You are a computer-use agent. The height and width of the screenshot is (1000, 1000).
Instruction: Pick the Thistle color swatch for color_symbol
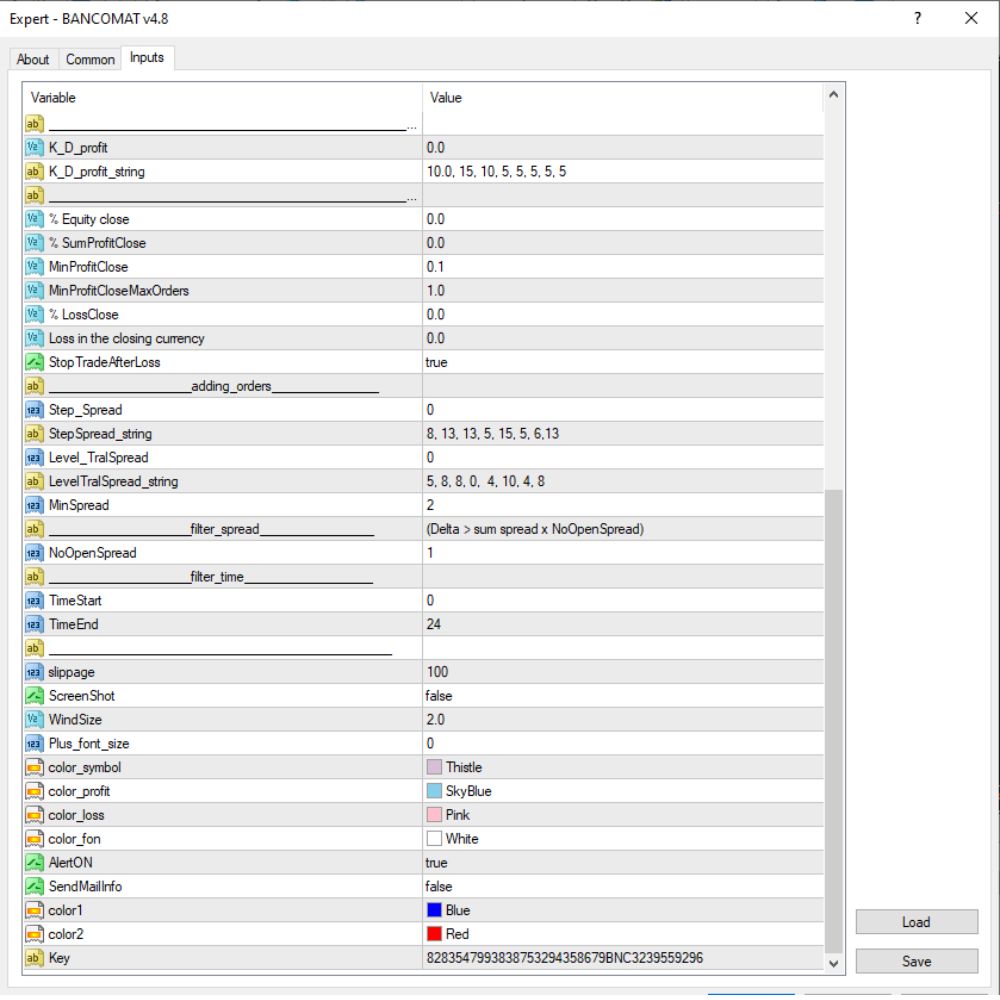click(x=434, y=767)
